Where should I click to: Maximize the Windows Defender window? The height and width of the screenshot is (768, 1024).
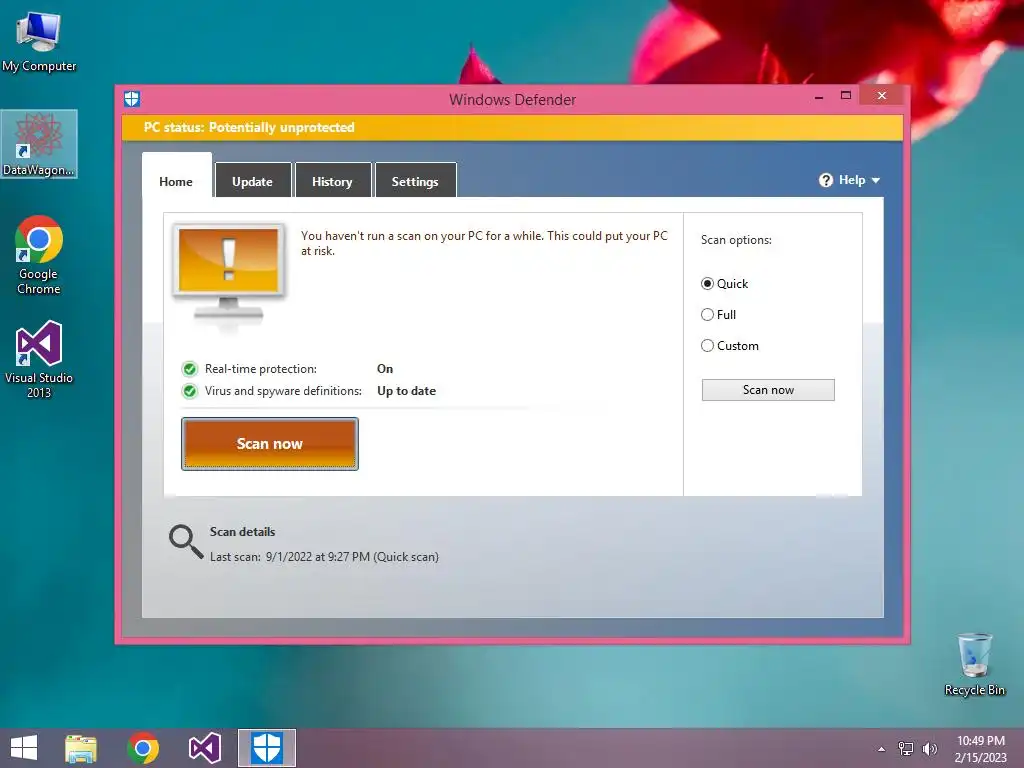point(846,96)
